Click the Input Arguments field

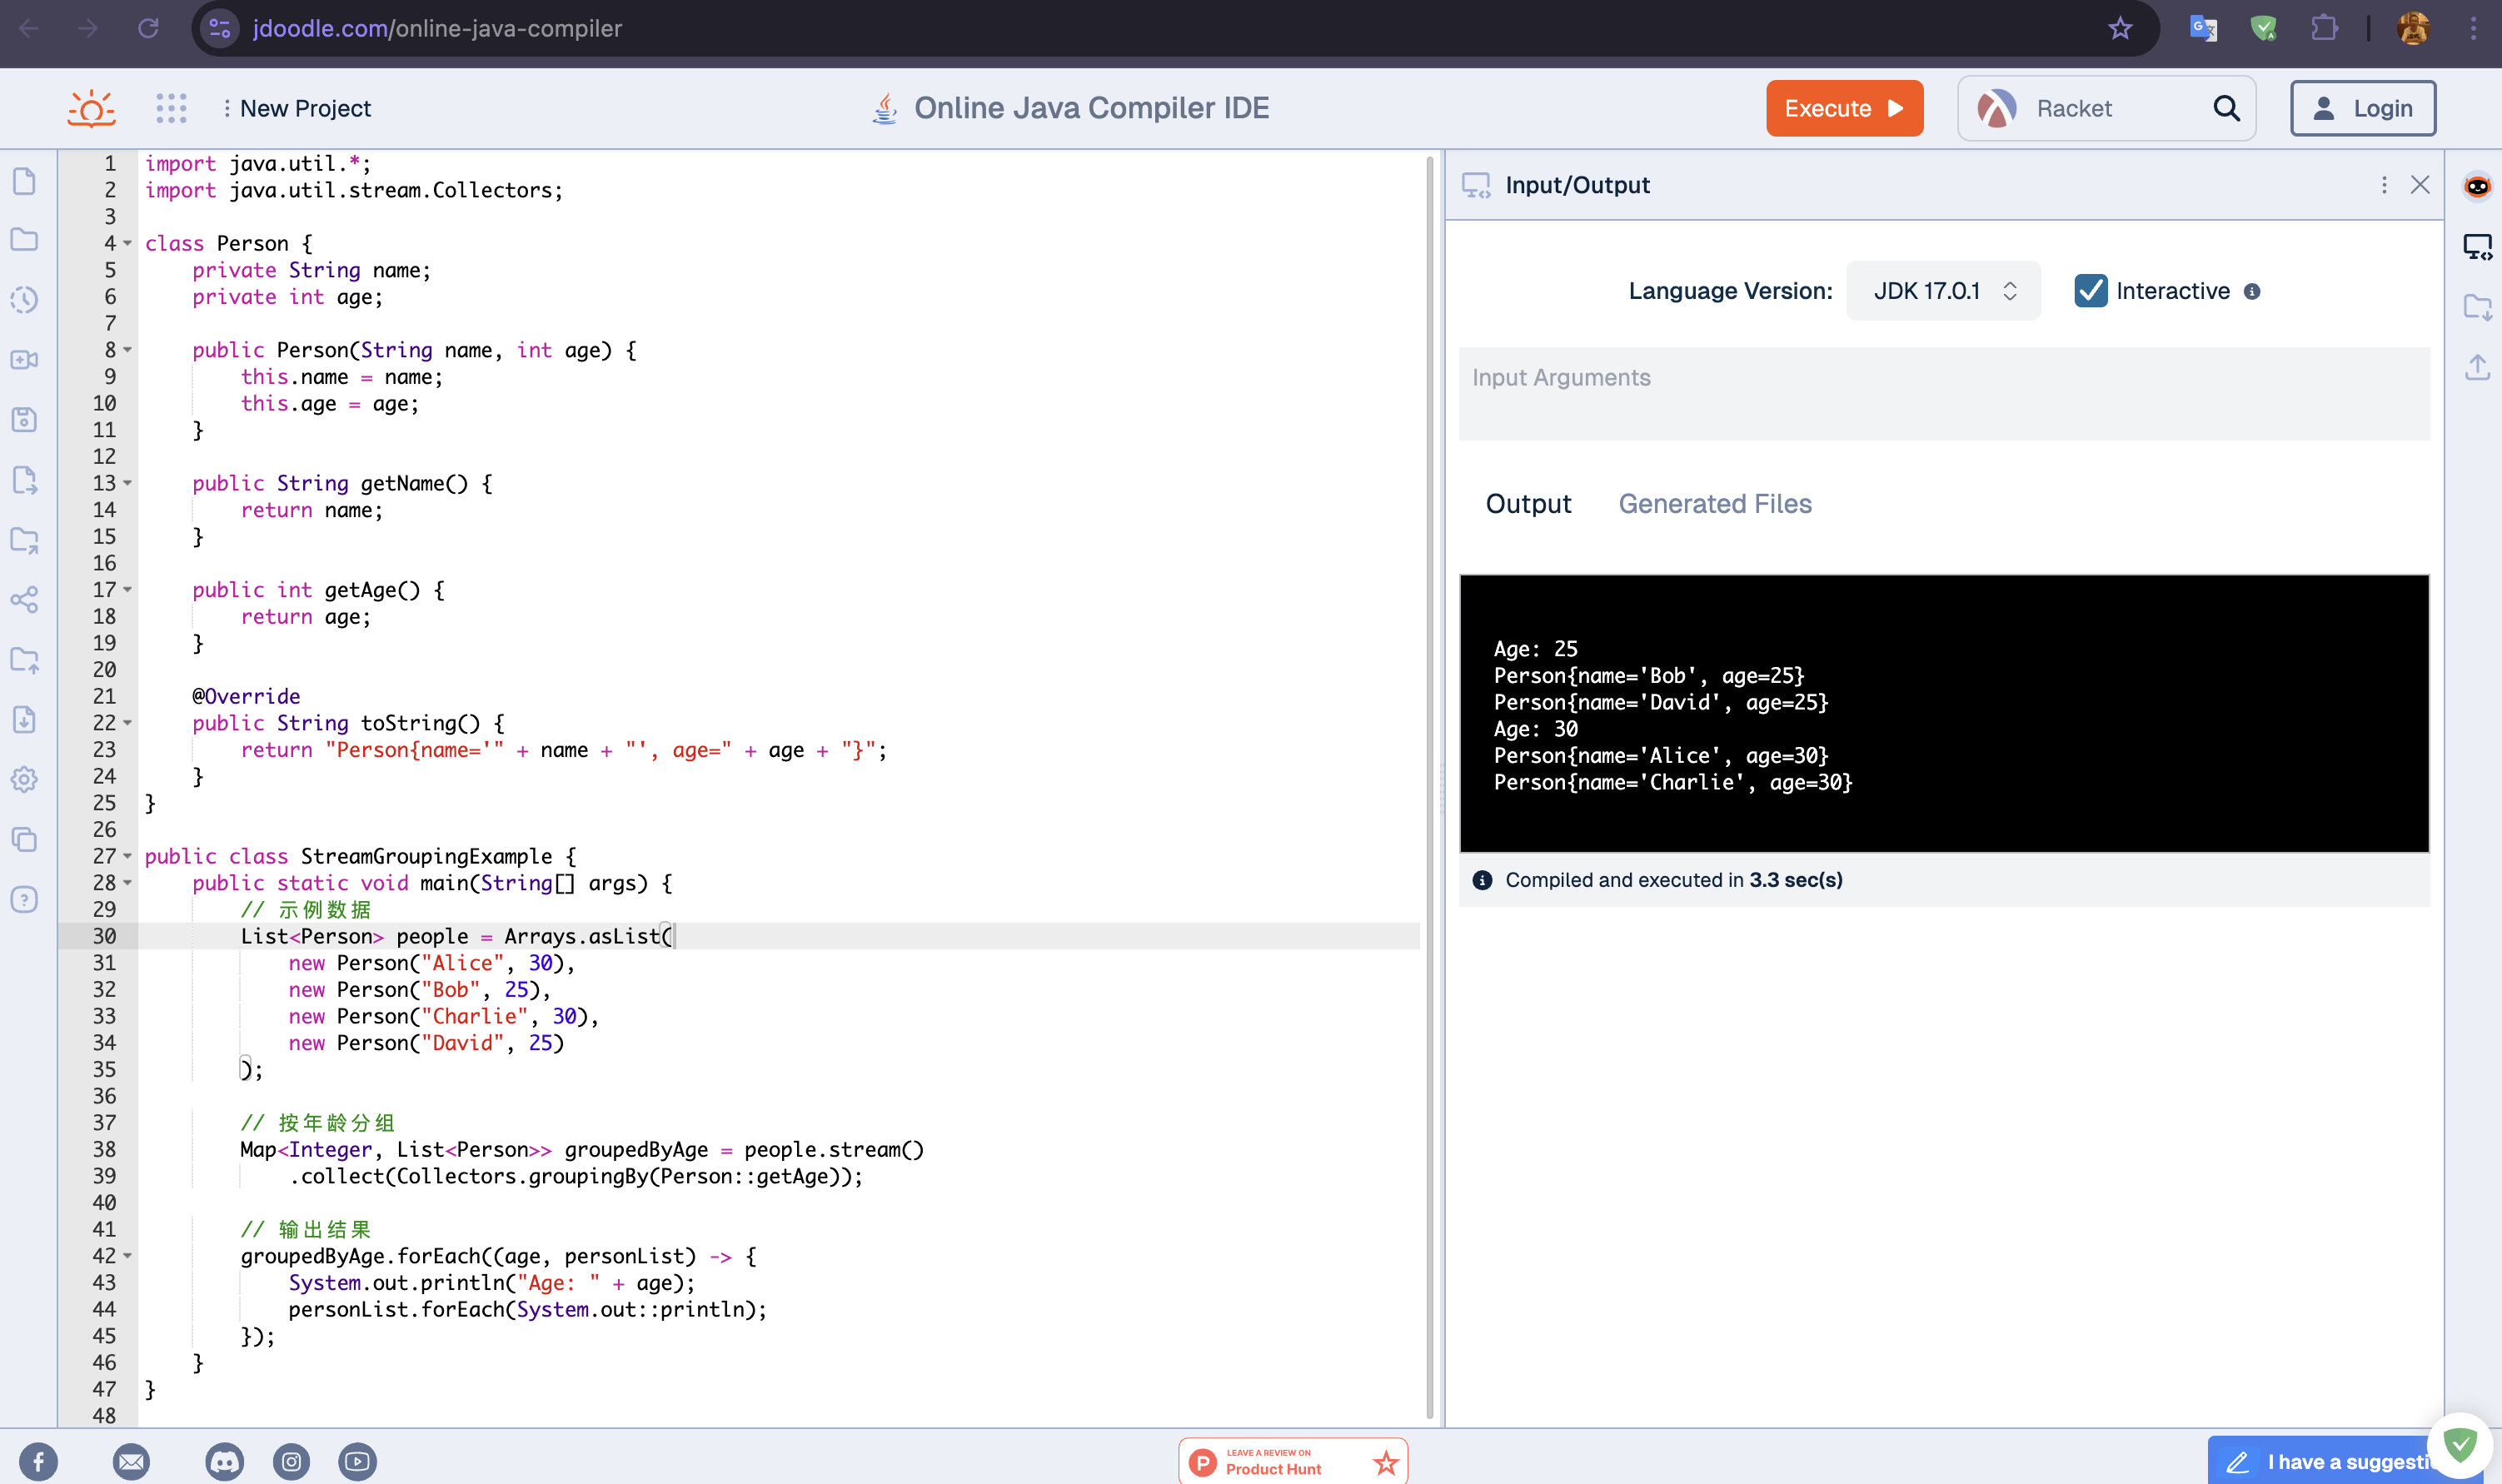coord(1941,394)
